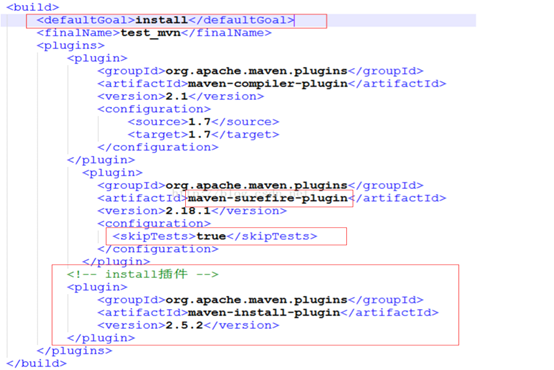Image resolution: width=554 pixels, height=370 pixels.
Task: Select maven-compiler-plugin artifactId text
Action: [268, 84]
